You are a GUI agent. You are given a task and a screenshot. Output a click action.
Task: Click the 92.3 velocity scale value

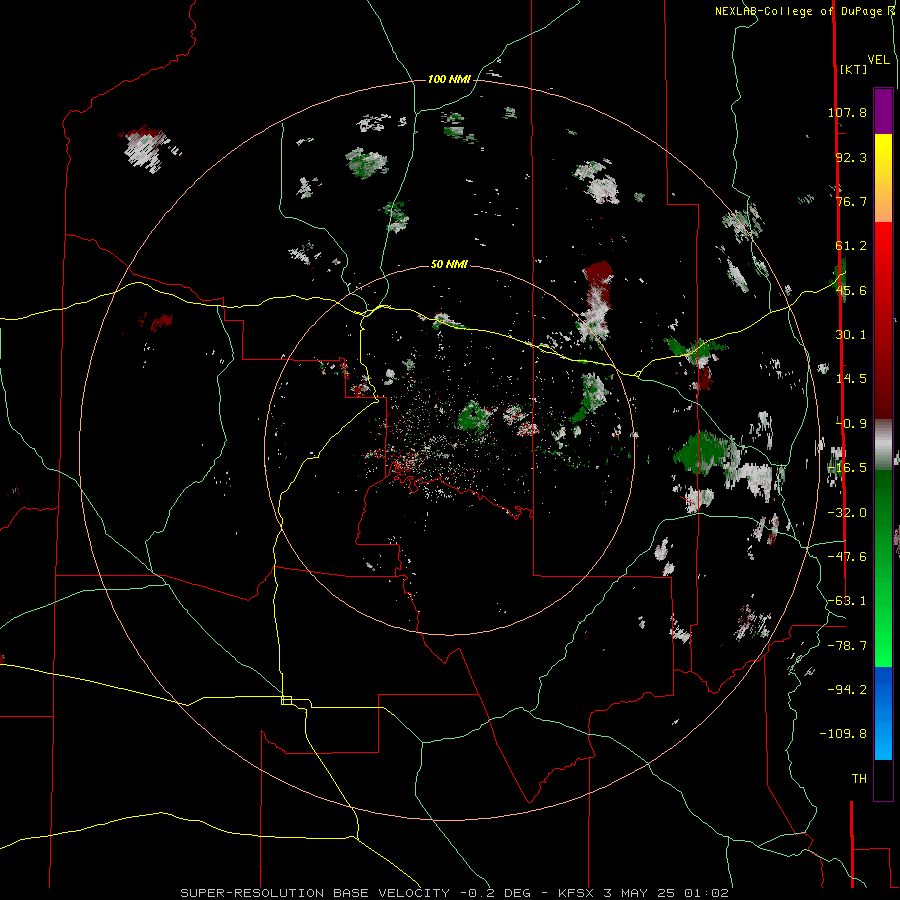(x=851, y=157)
